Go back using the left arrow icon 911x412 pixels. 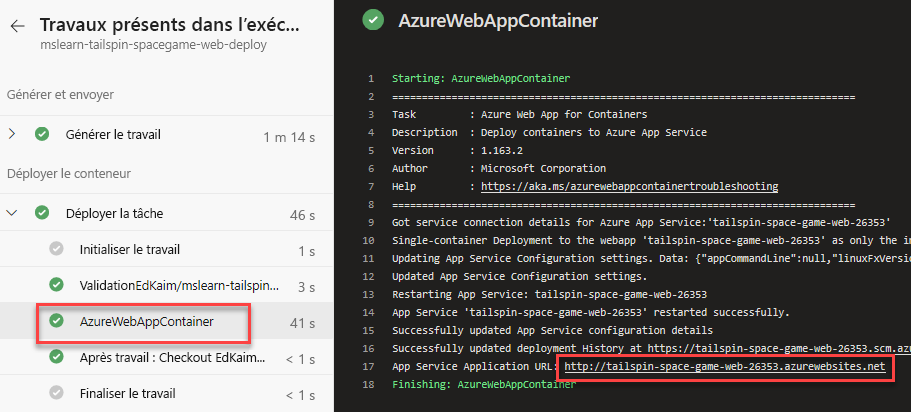pyautogui.click(x=17, y=26)
